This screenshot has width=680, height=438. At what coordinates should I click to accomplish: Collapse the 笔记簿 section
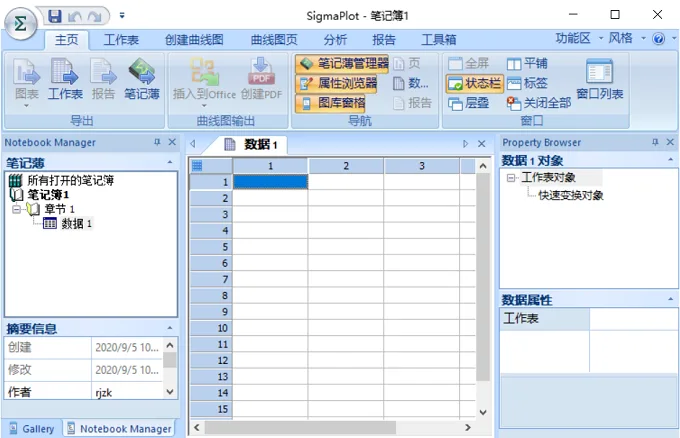170,163
